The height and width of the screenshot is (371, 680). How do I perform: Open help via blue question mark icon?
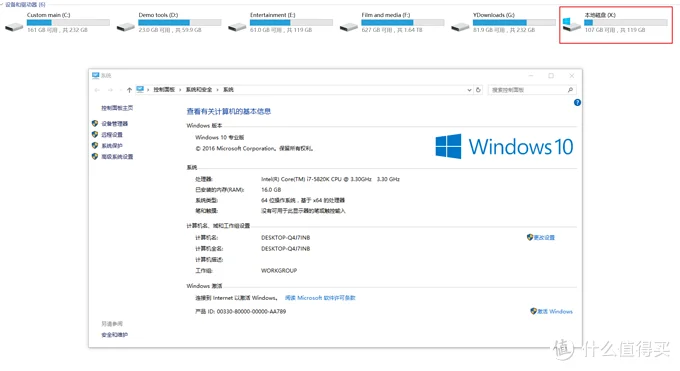coord(577,102)
